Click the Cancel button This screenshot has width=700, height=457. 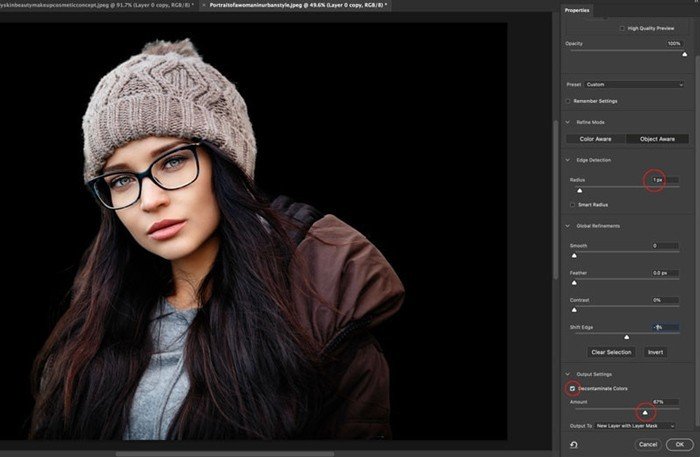(647, 444)
